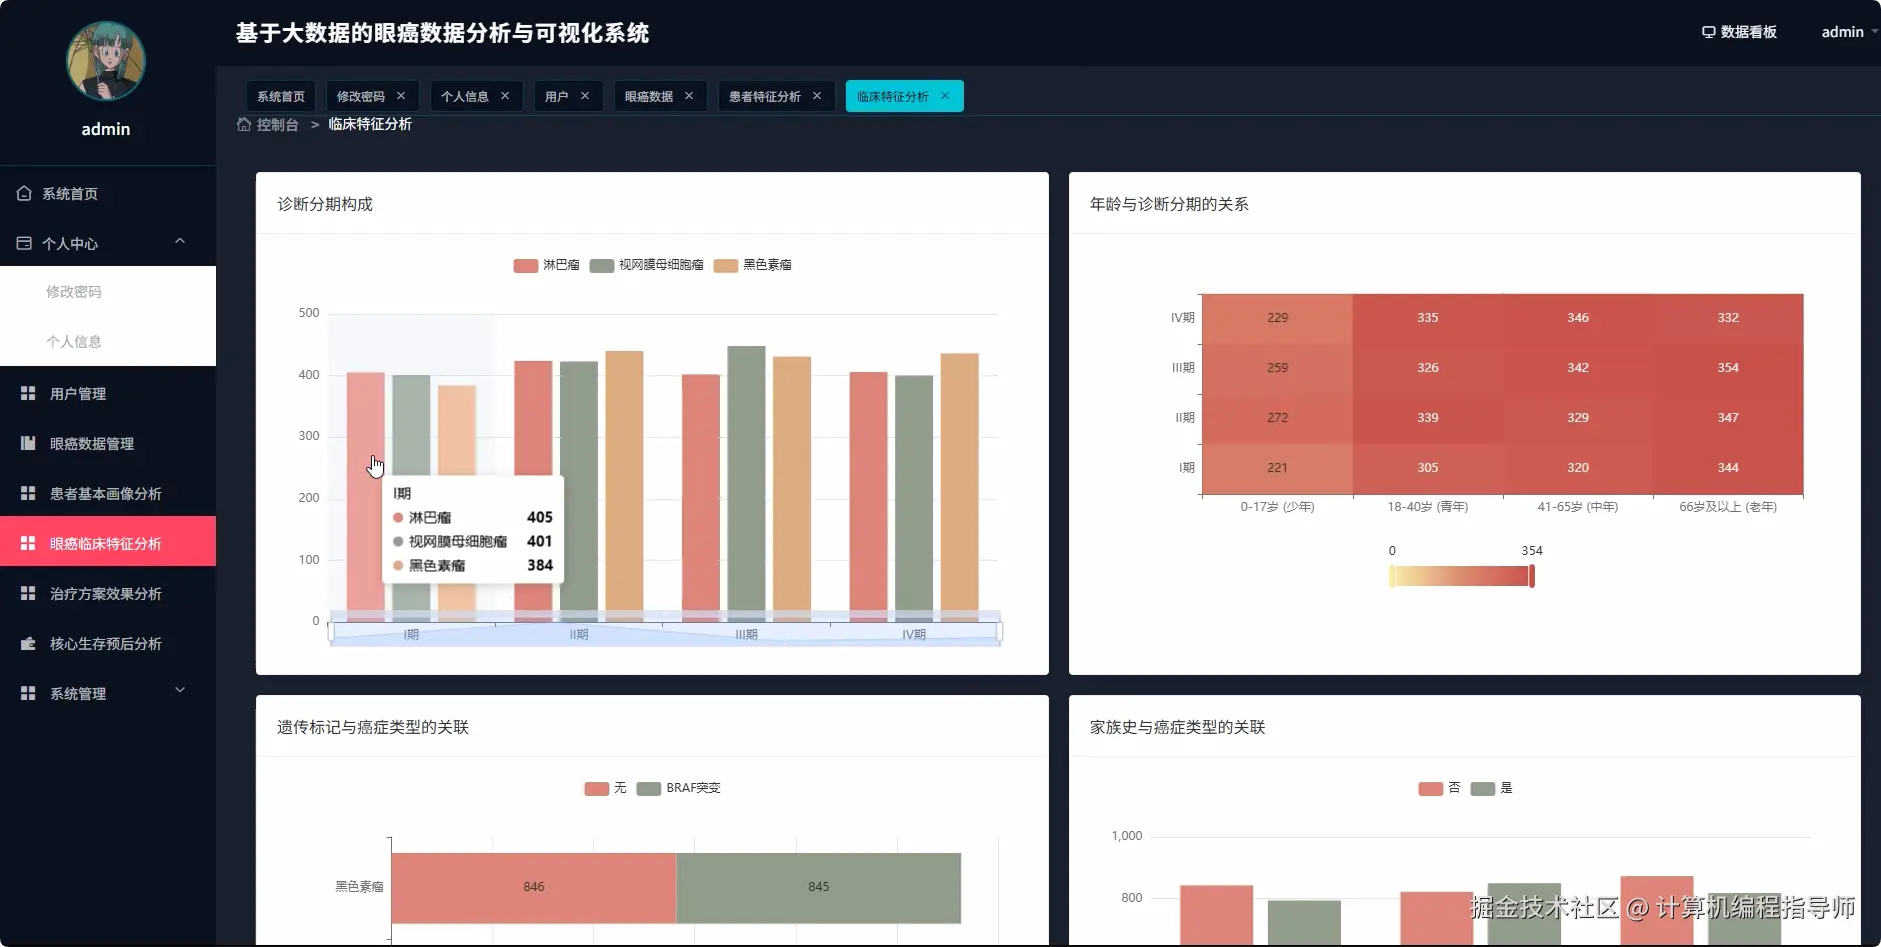Click heatmap cell showing 221

click(1277, 468)
